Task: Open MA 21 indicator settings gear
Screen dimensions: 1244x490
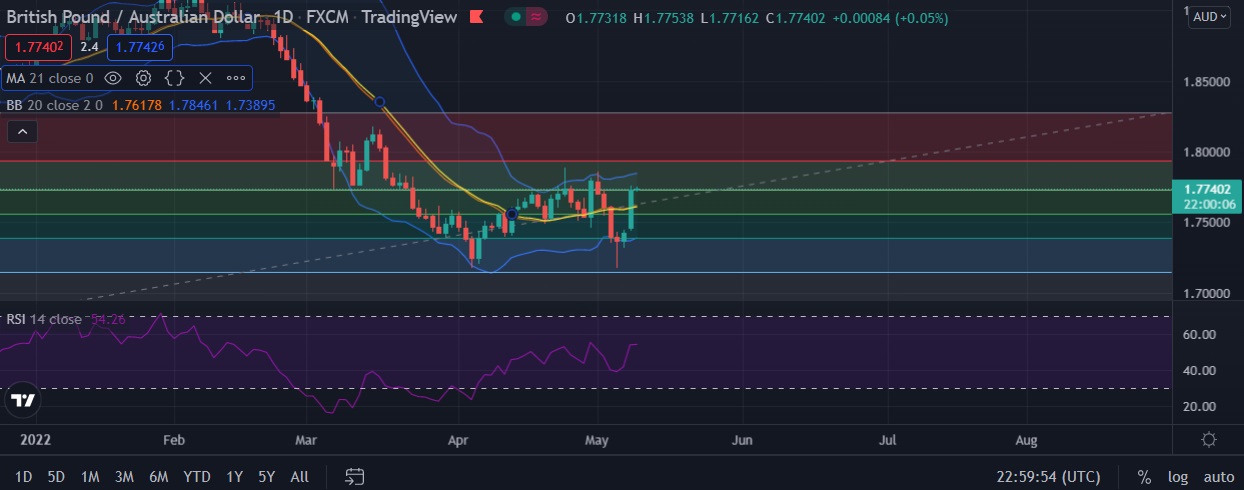Action: coord(143,78)
